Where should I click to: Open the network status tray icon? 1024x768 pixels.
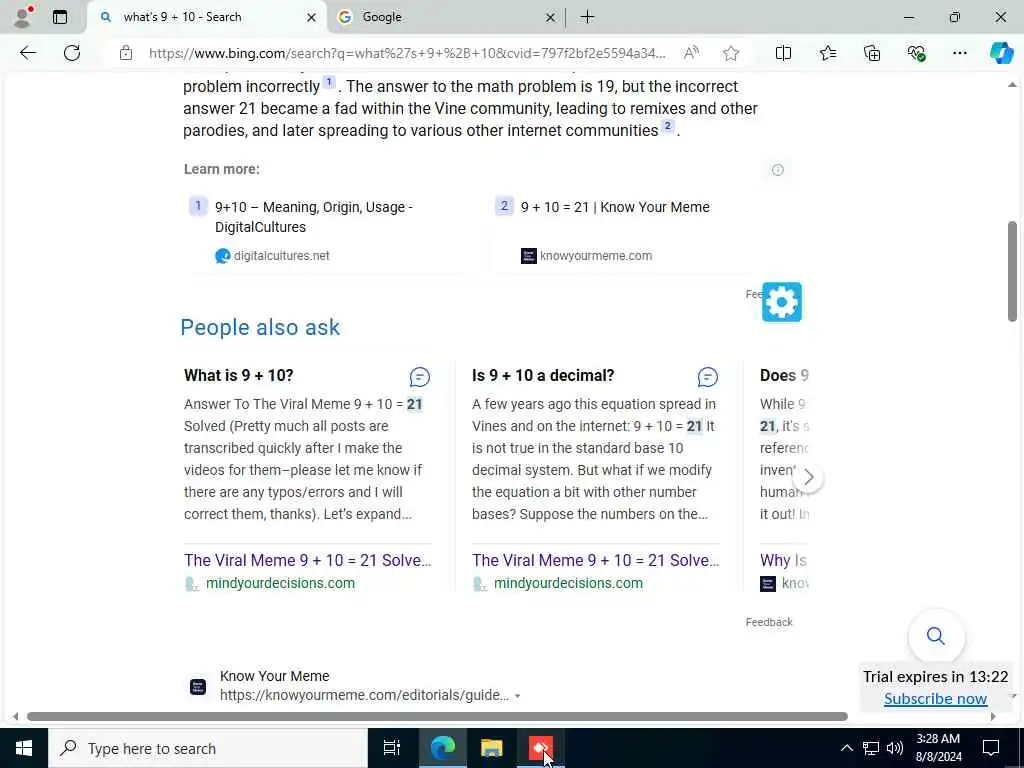[871, 748]
